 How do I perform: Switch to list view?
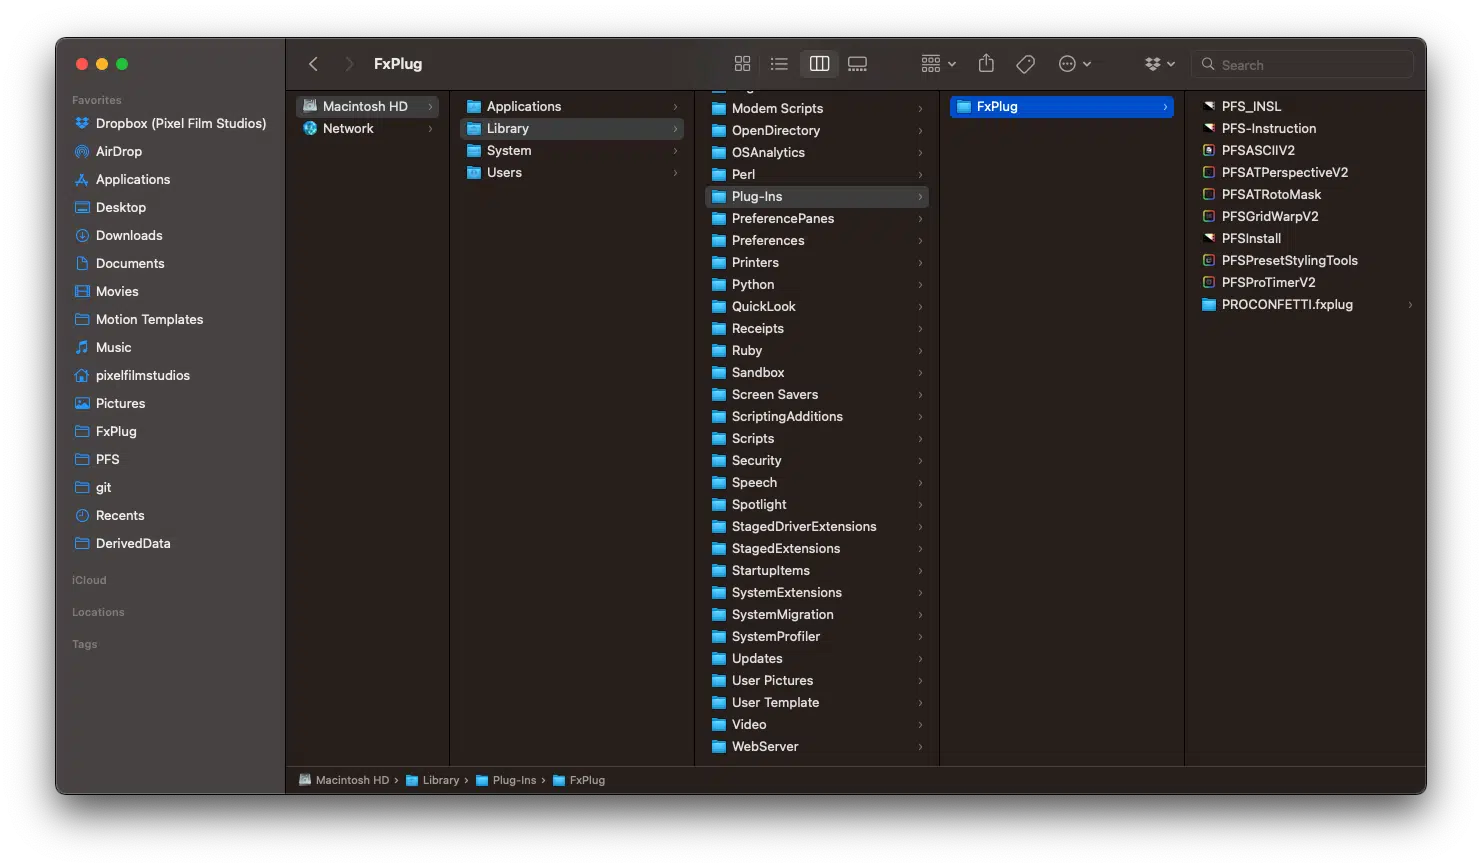coord(780,64)
